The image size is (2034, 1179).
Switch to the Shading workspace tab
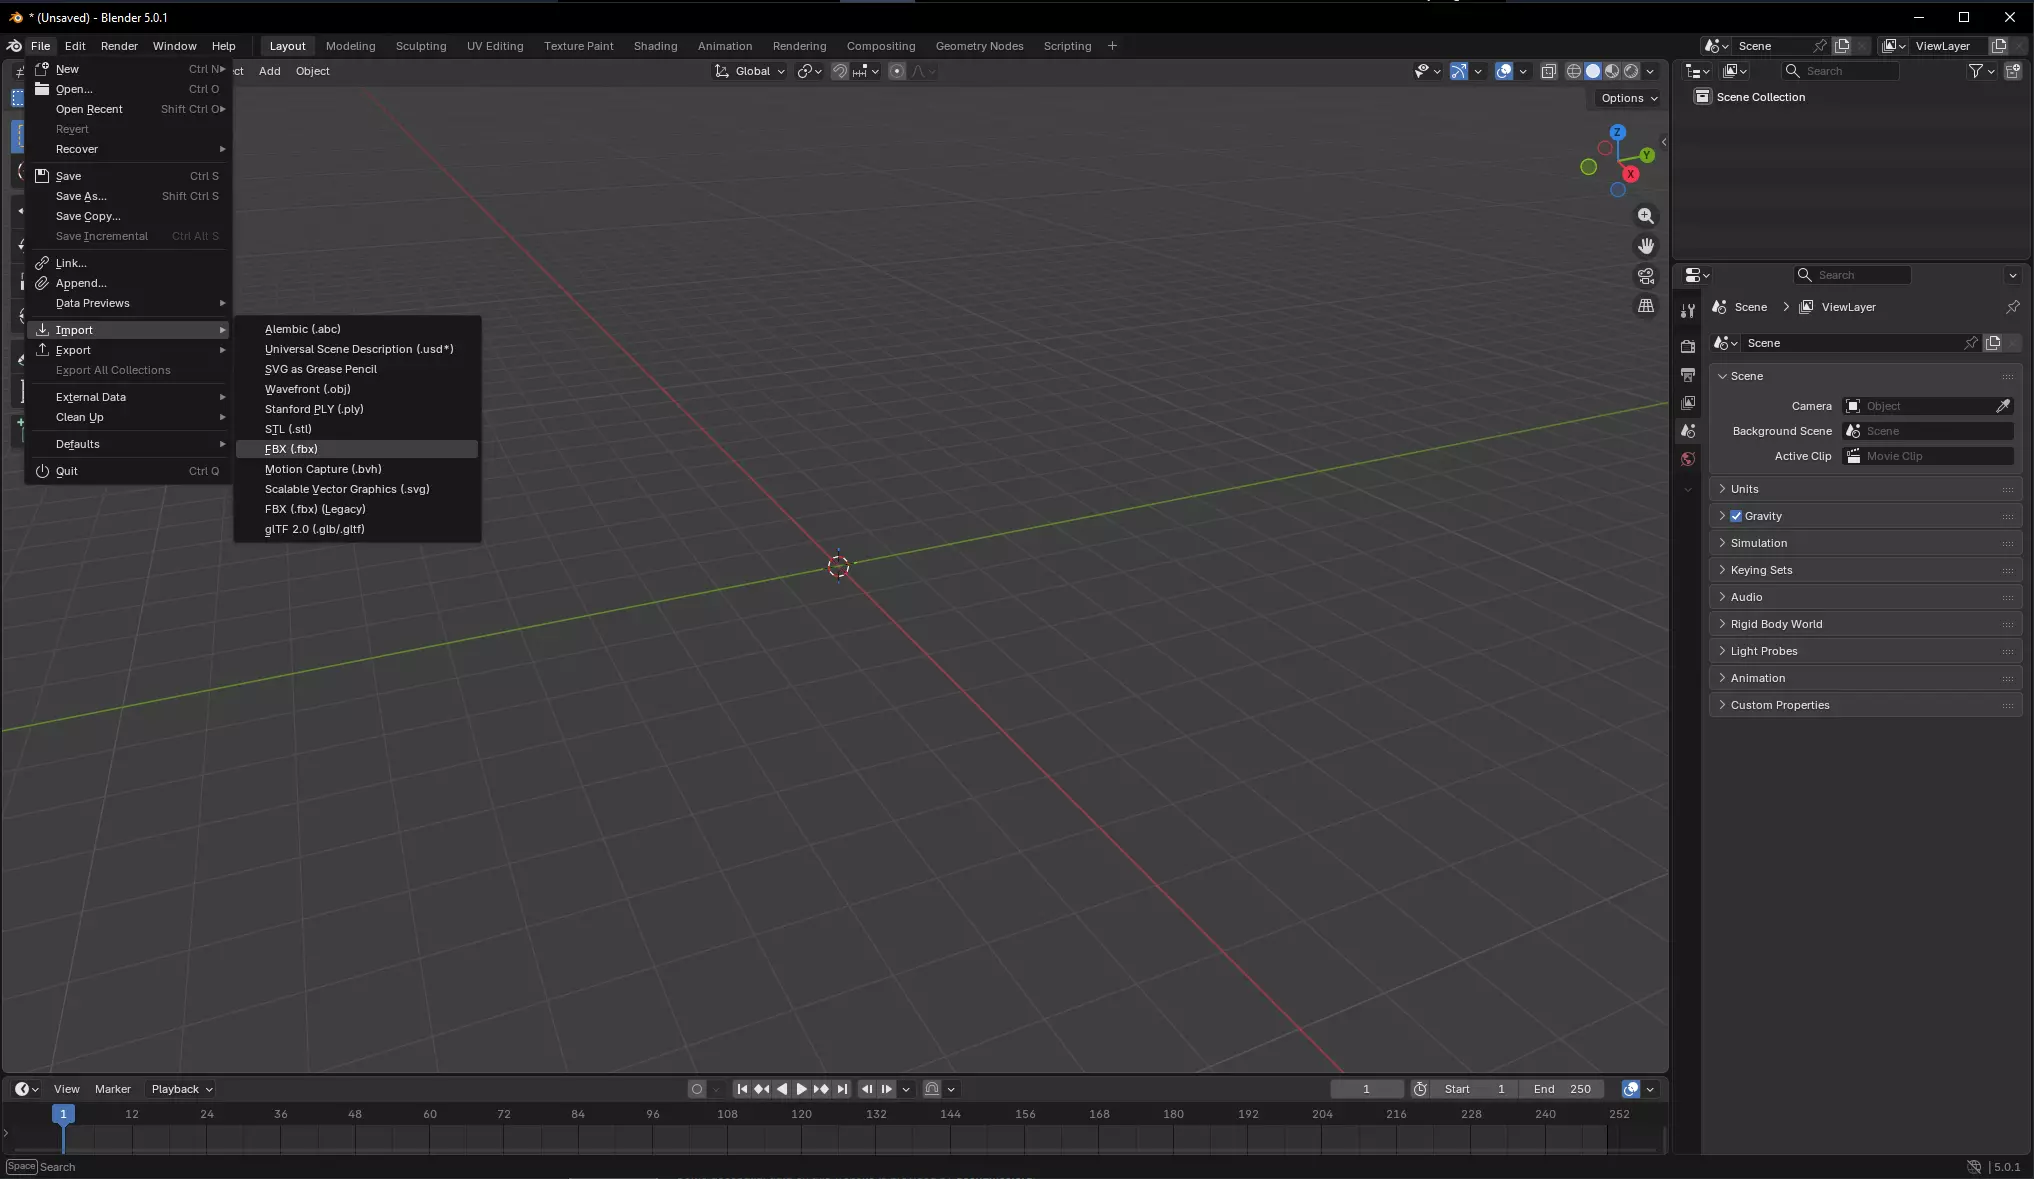[655, 46]
